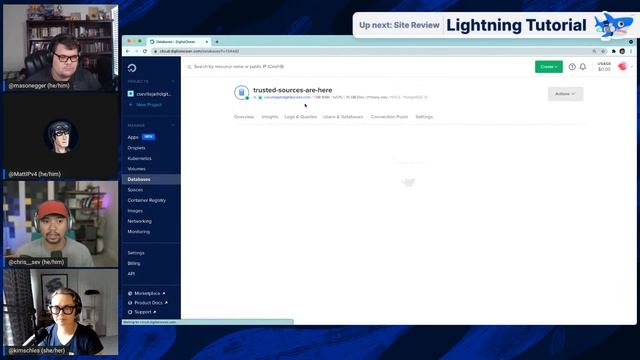Click the Usage $0.00 indicator

(604, 67)
